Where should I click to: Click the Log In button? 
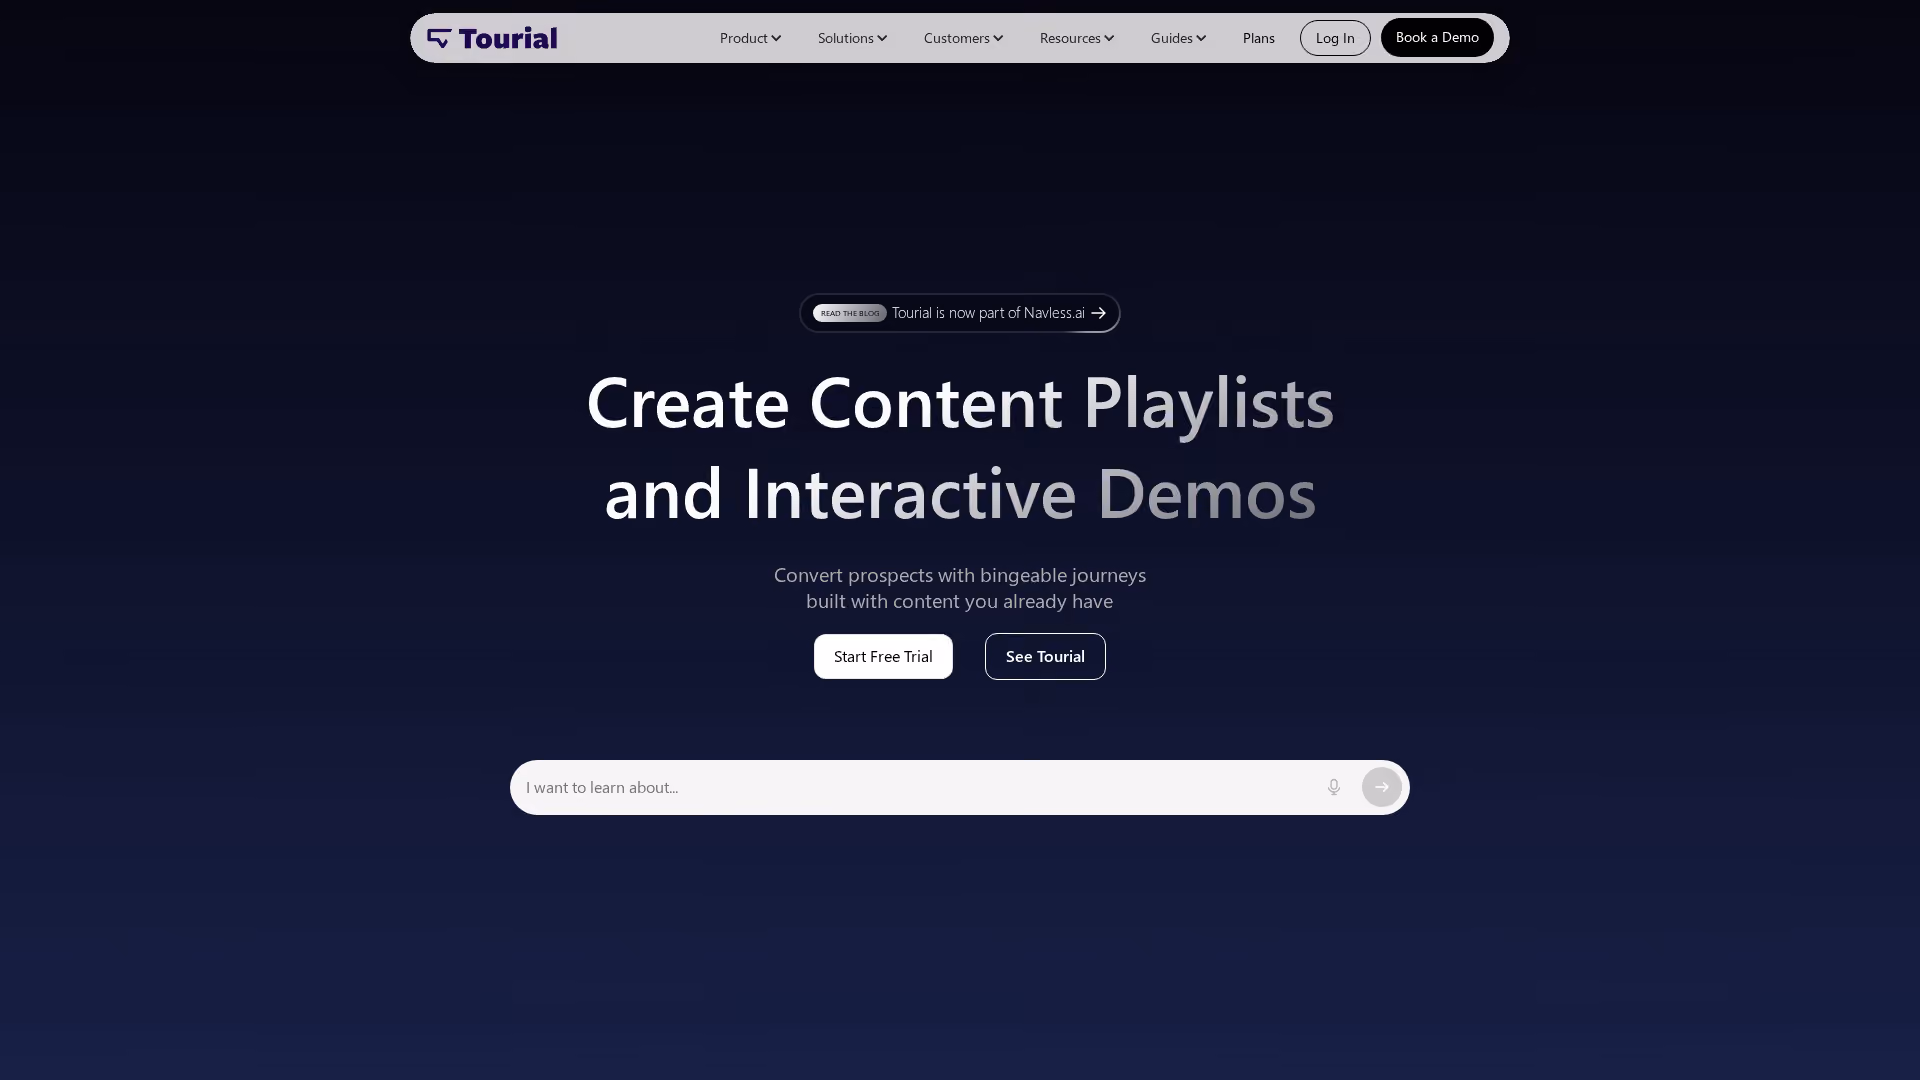click(1335, 38)
